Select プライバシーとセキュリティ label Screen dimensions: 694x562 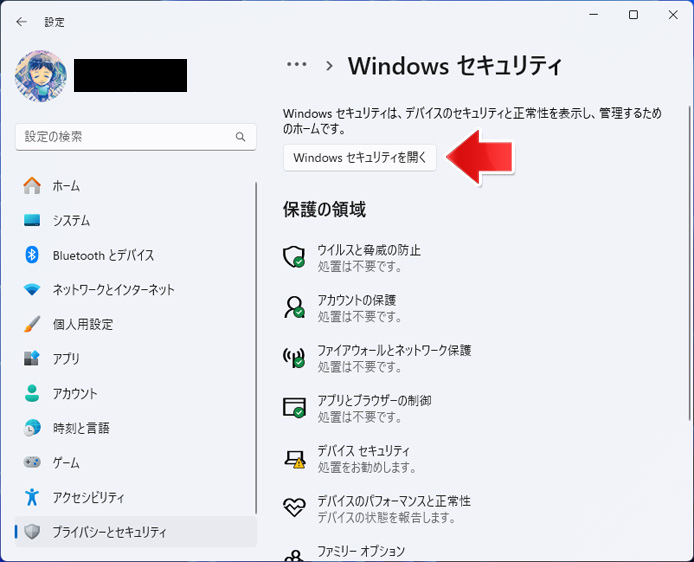click(109, 531)
